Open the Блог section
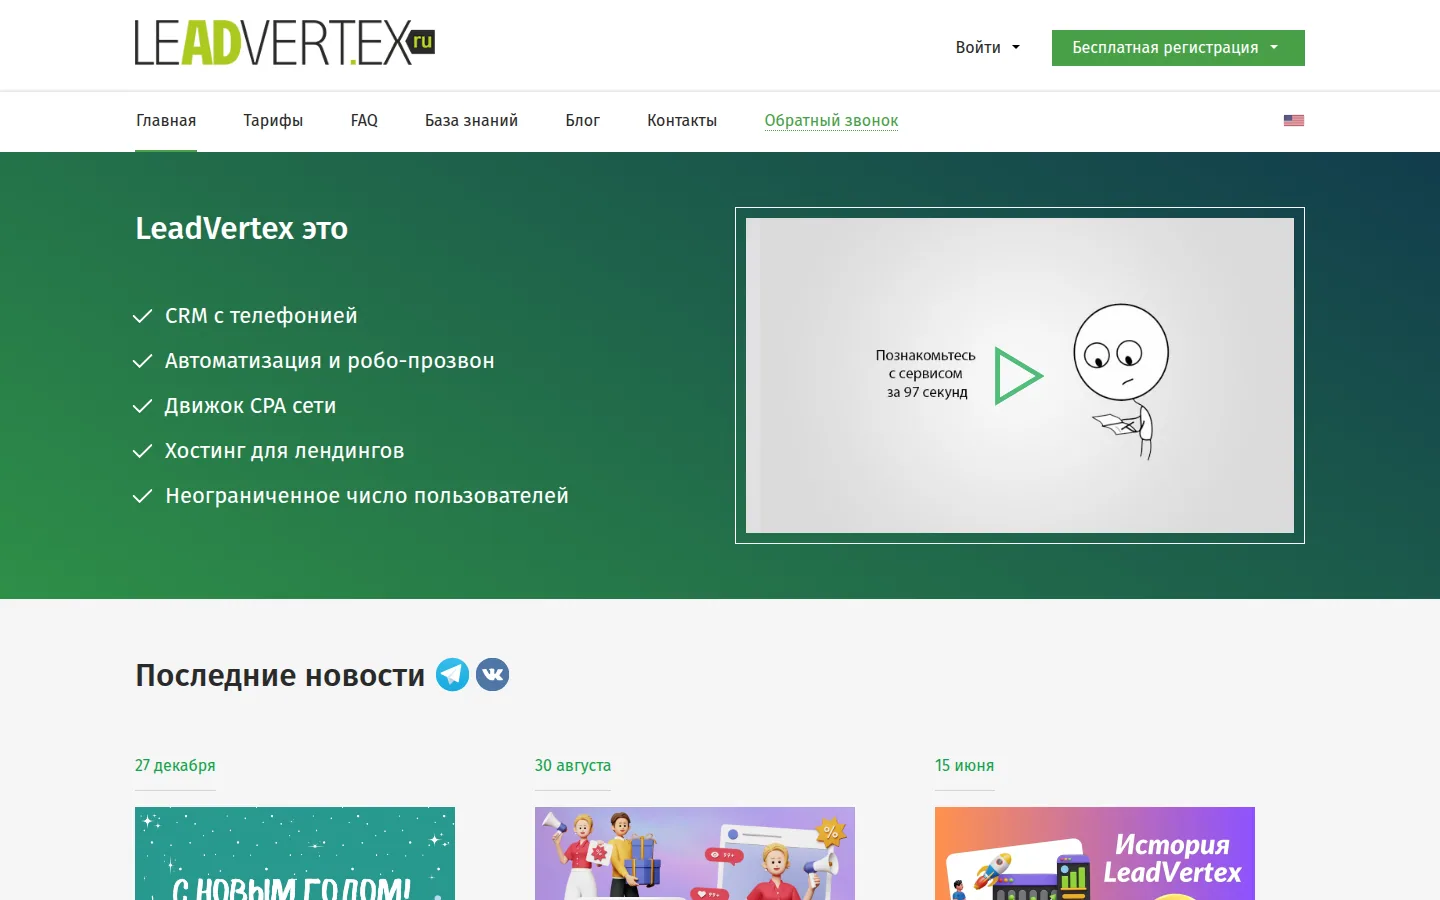 (x=583, y=120)
